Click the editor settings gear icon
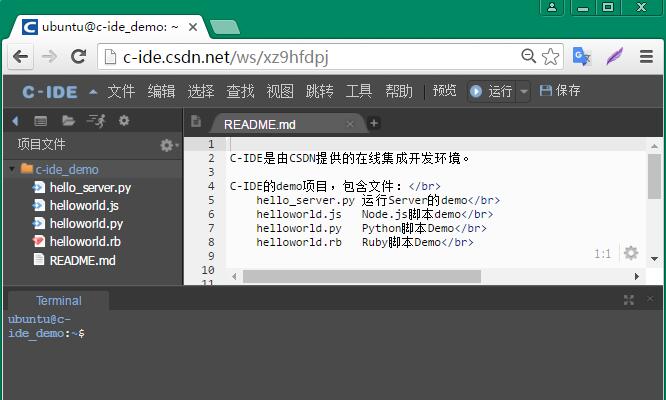This screenshot has width=666, height=400. [x=631, y=253]
